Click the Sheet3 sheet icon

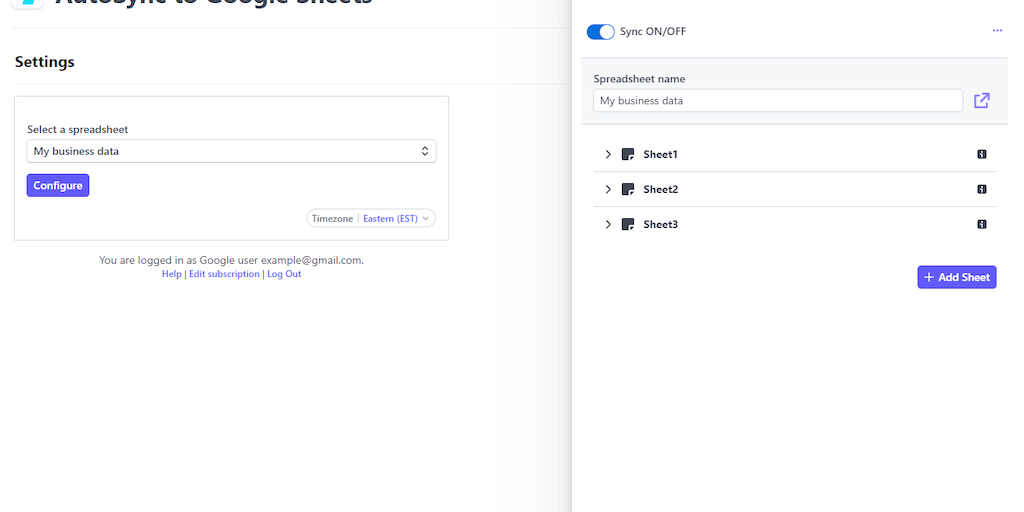[628, 225]
